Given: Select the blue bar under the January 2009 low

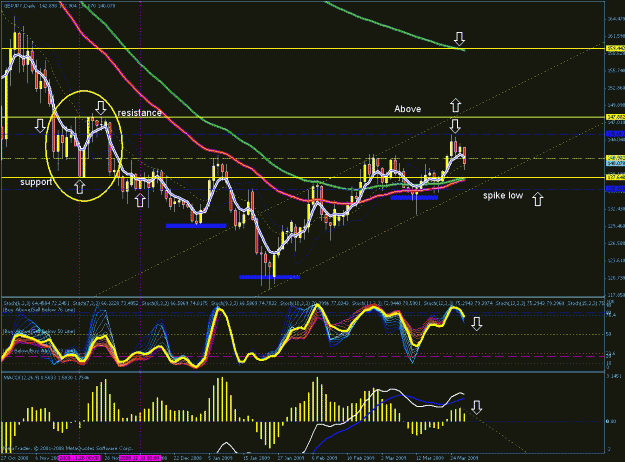Looking at the screenshot, I should coord(269,277).
